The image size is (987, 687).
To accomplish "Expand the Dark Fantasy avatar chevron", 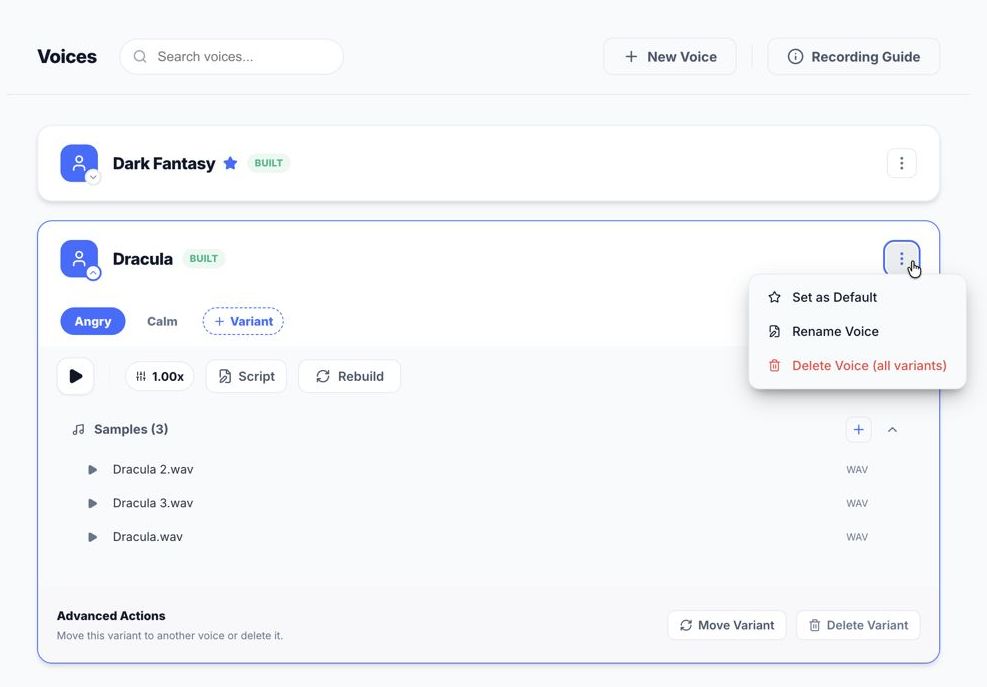I will click(92, 176).
